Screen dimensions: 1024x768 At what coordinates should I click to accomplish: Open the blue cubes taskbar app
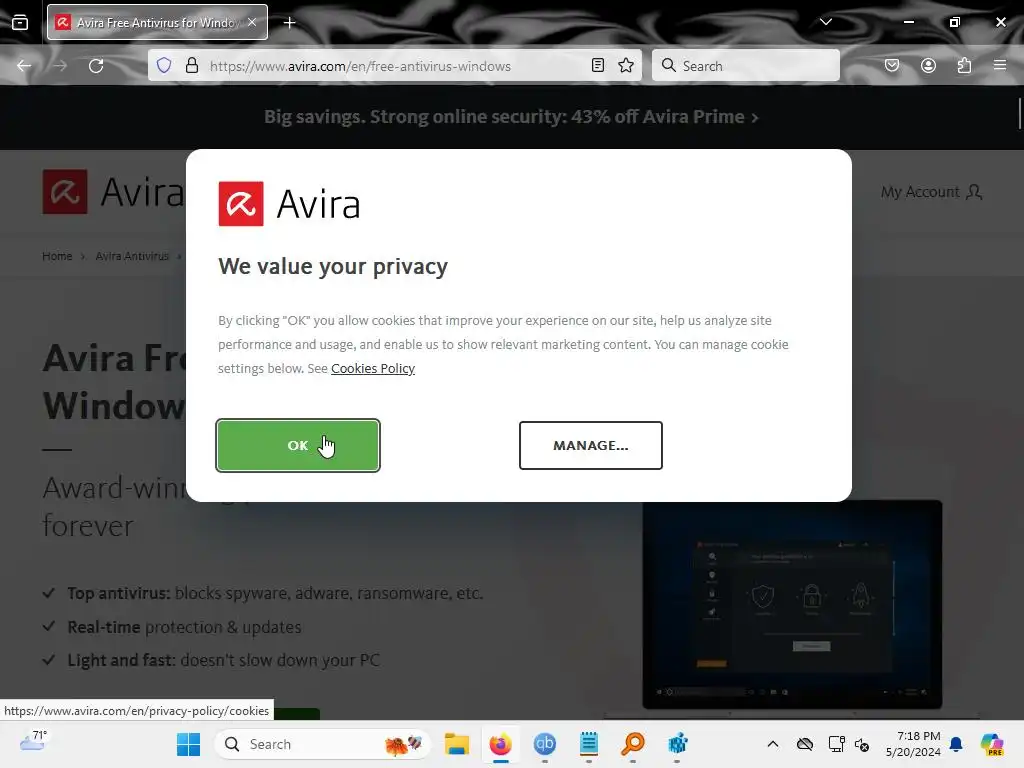pos(677,744)
